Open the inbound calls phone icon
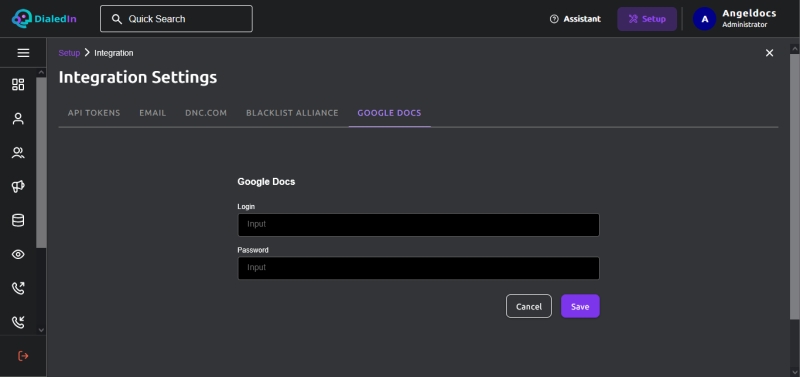Screen dimensions: 800x377 [18, 322]
